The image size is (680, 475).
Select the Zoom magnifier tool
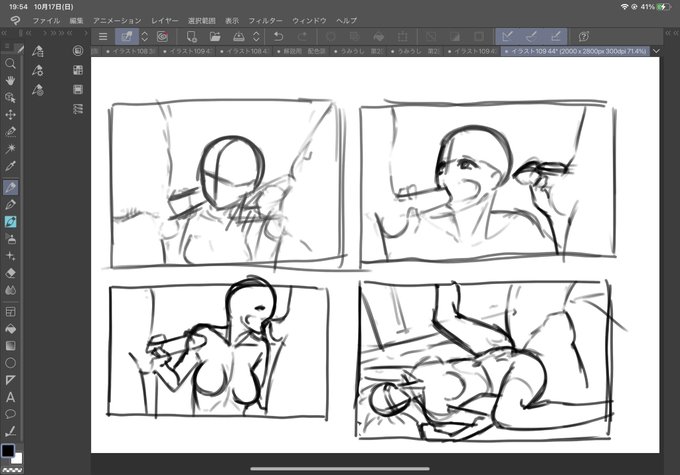pos(10,64)
